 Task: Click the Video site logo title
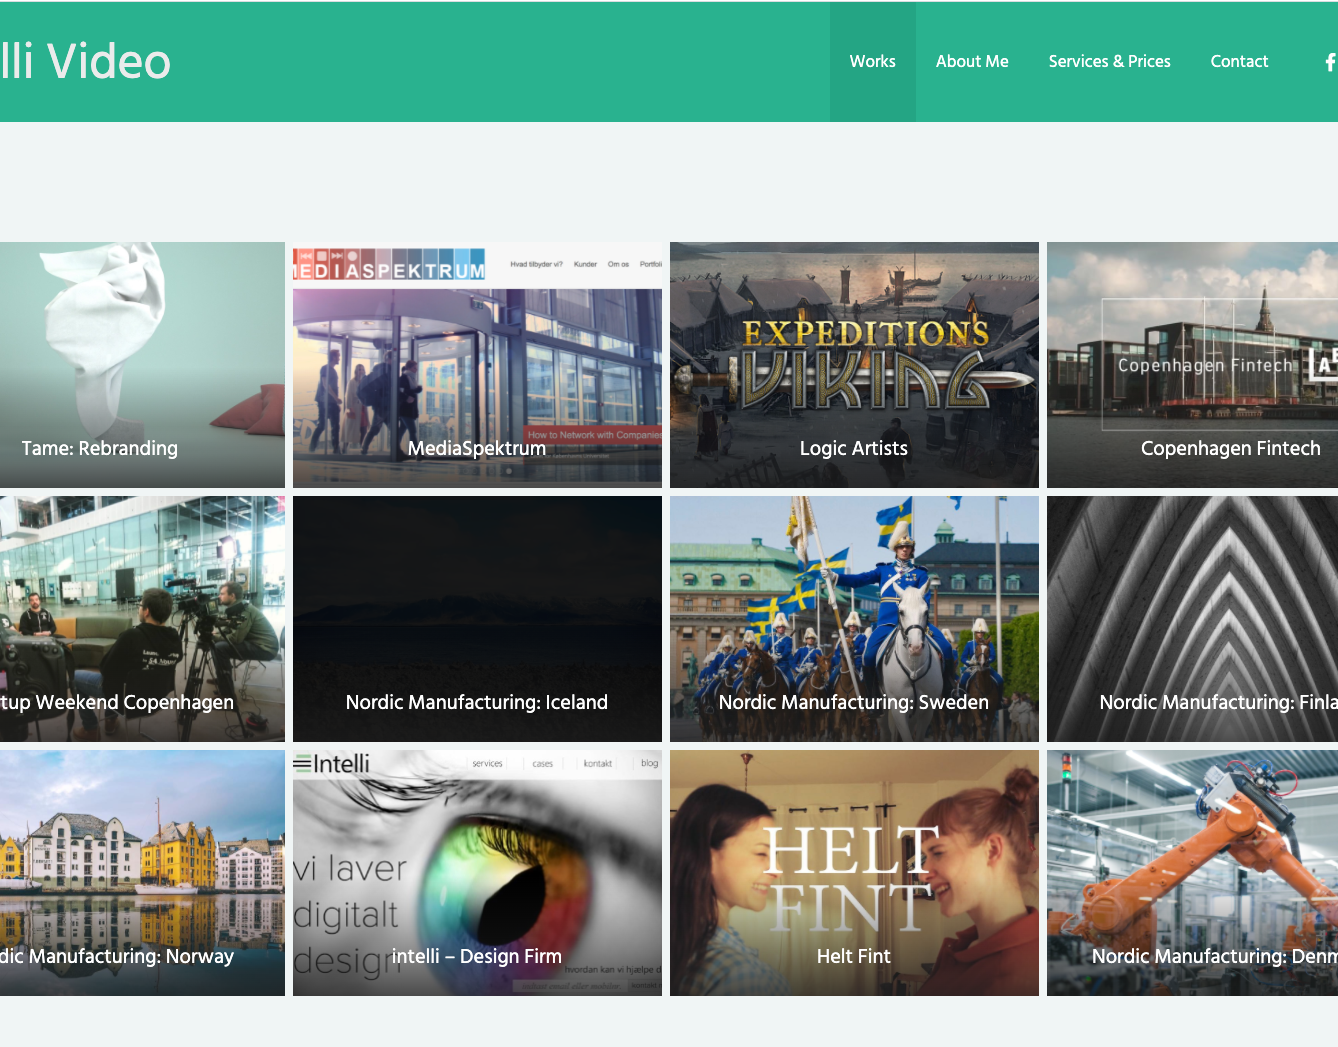point(85,61)
